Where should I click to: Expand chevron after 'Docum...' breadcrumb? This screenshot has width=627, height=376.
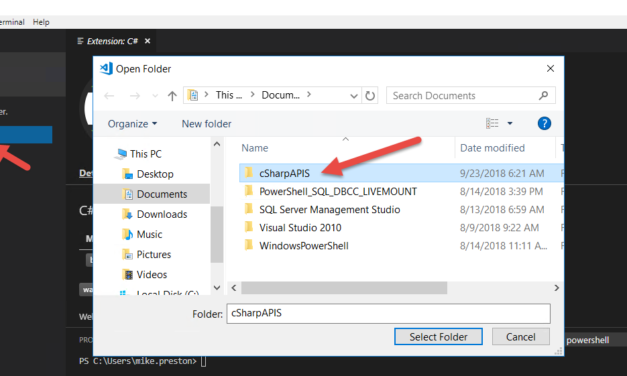pyautogui.click(x=309, y=94)
